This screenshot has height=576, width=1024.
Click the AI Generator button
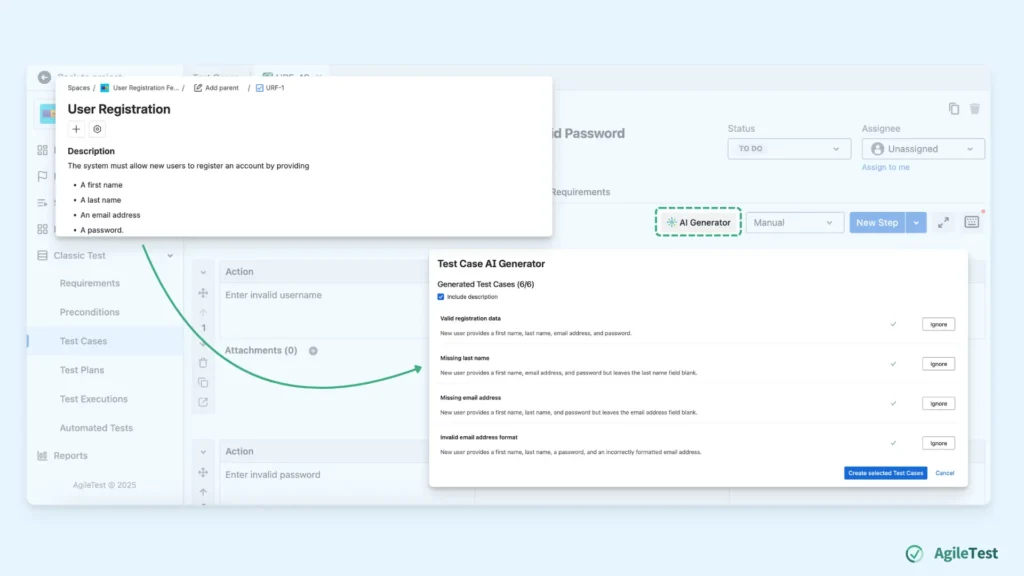coord(698,222)
